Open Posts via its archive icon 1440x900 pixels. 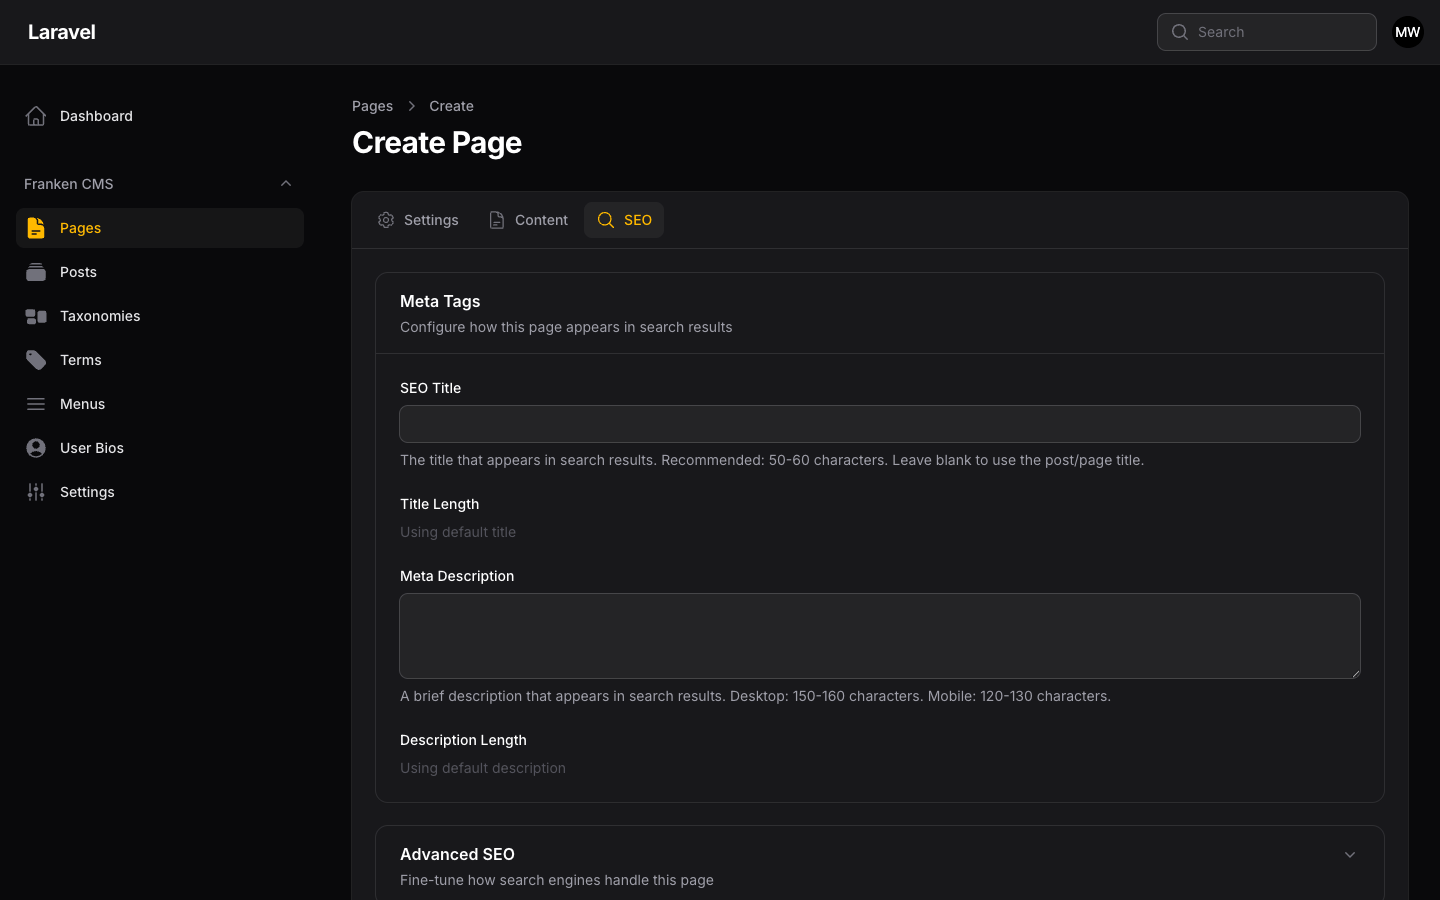click(x=36, y=271)
